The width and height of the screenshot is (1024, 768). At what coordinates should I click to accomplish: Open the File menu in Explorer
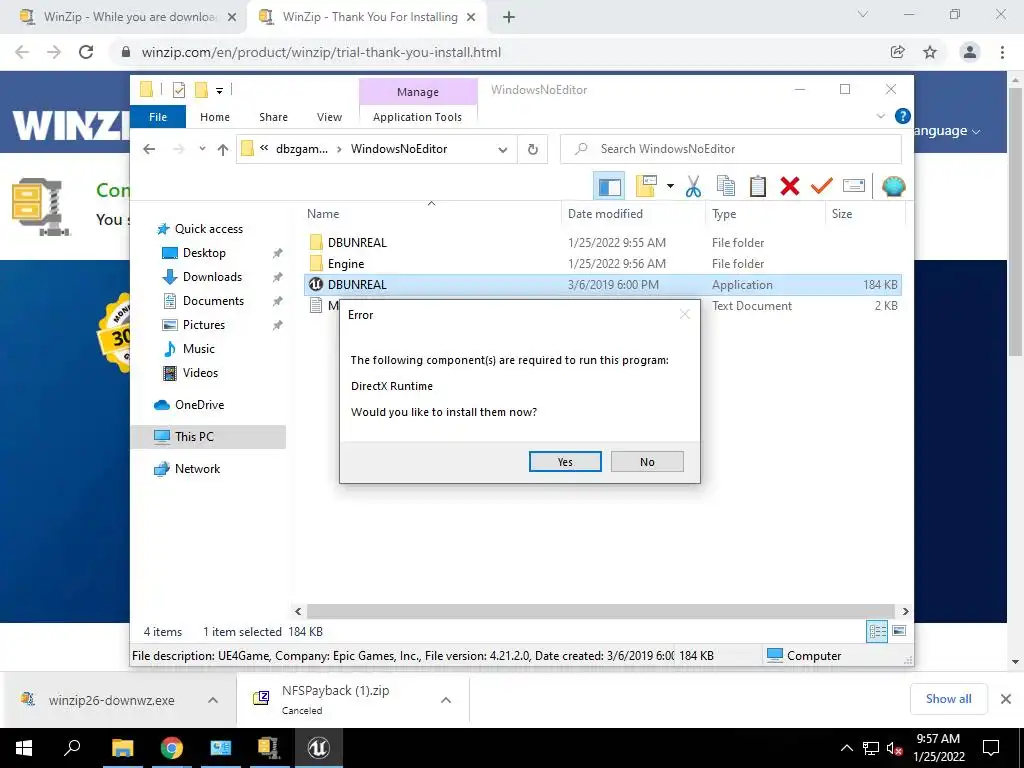158,117
